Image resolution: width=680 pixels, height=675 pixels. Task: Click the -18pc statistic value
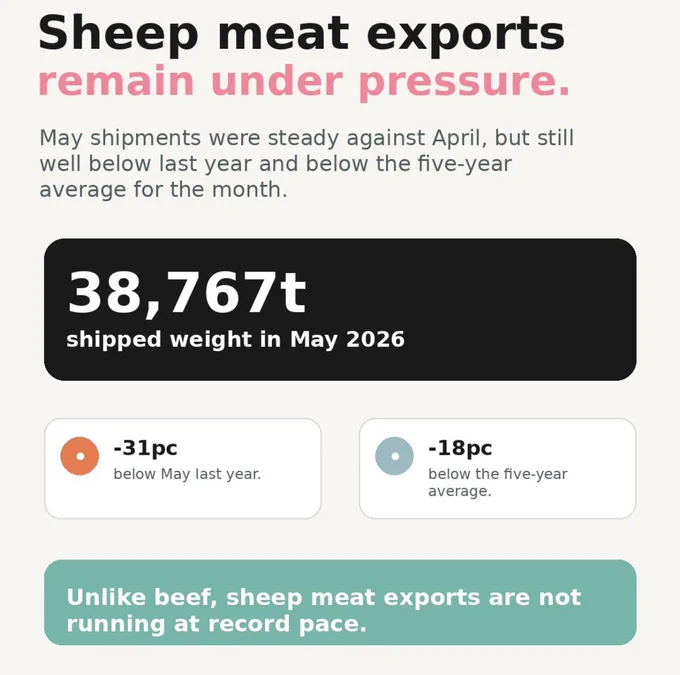tap(460, 448)
